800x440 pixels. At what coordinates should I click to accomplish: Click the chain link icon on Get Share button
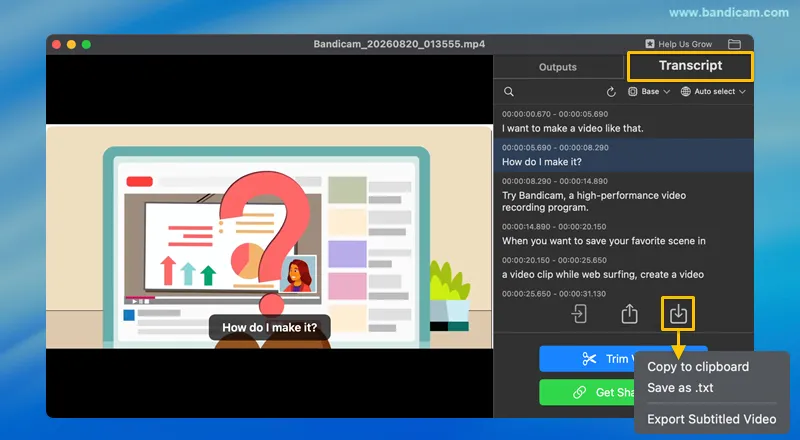click(579, 392)
